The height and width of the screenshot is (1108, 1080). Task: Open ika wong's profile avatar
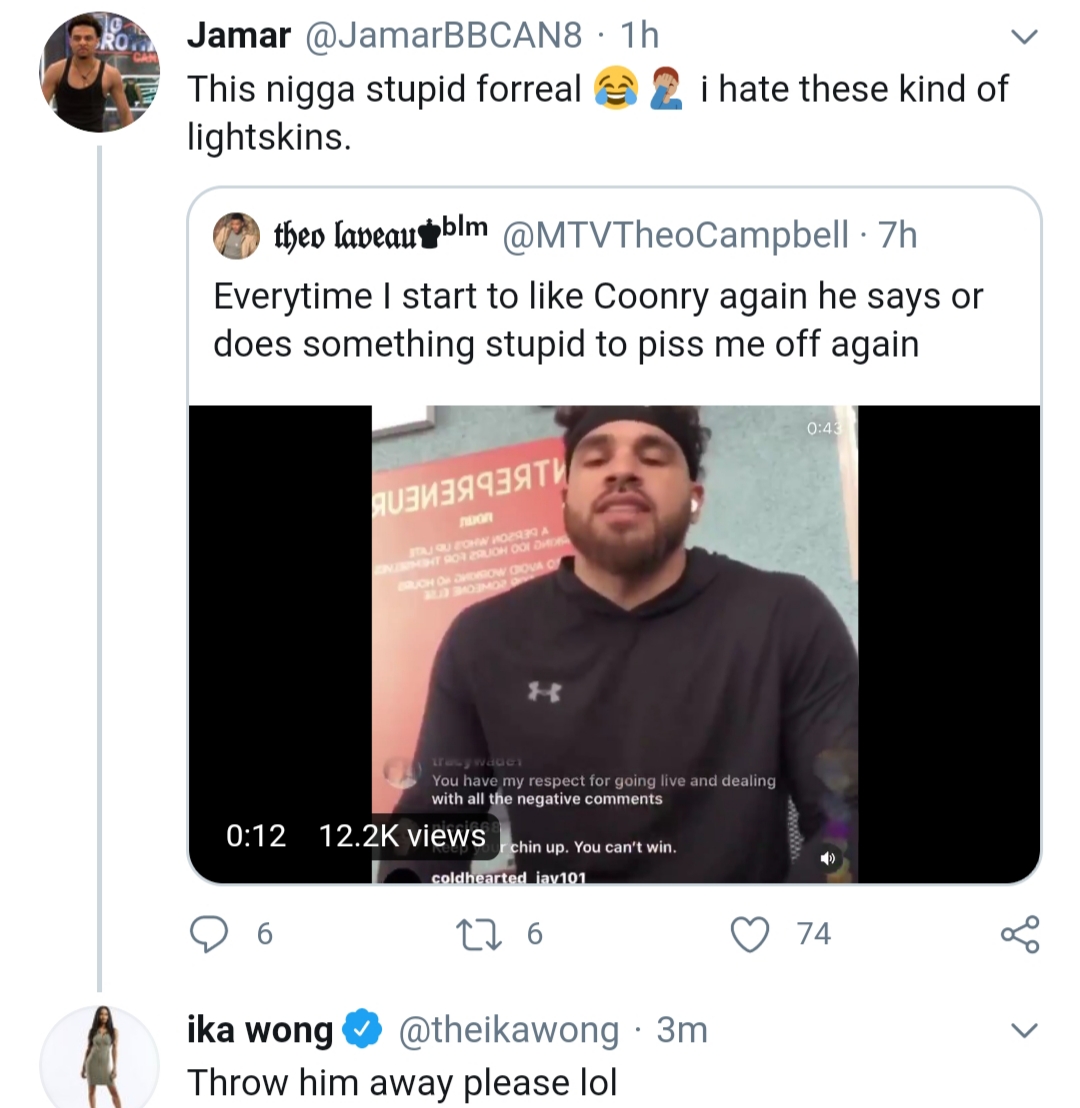pyautogui.click(x=99, y=1057)
